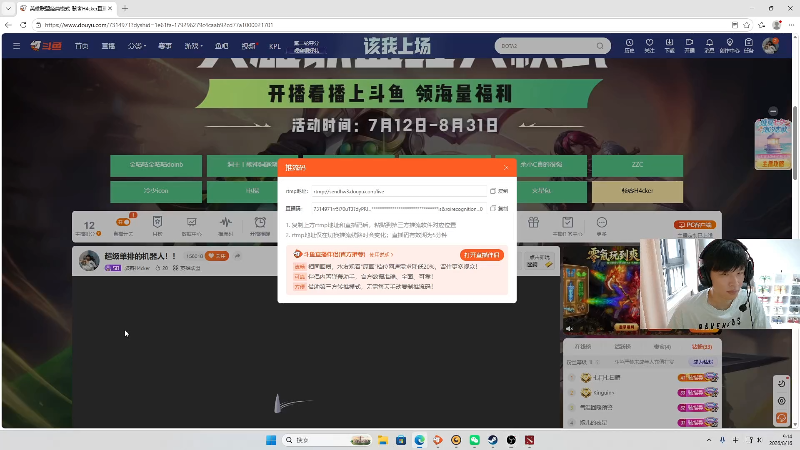
Task: Open the Windows Start menu
Action: click(271, 440)
